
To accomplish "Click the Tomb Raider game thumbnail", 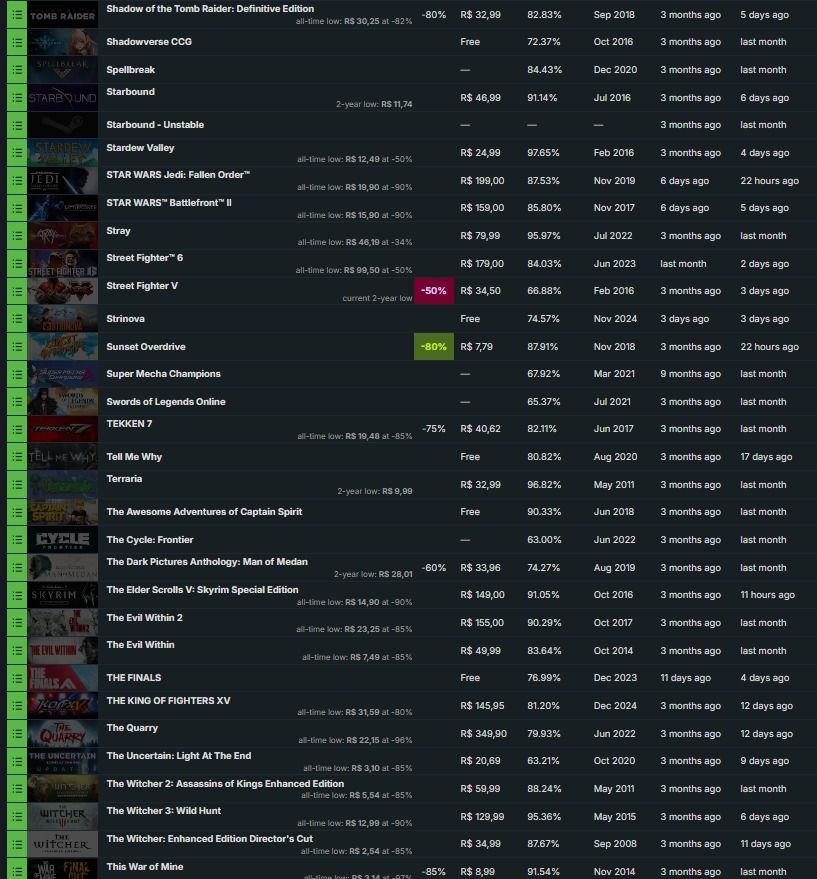I will [63, 15].
